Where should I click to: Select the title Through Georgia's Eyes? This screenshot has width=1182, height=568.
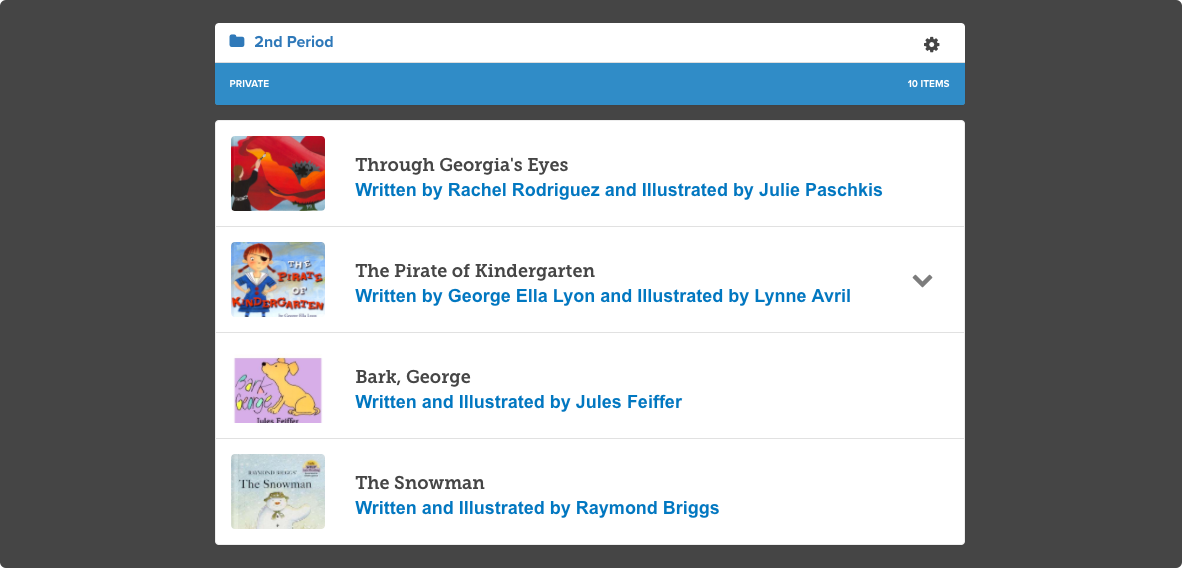[x=461, y=164]
